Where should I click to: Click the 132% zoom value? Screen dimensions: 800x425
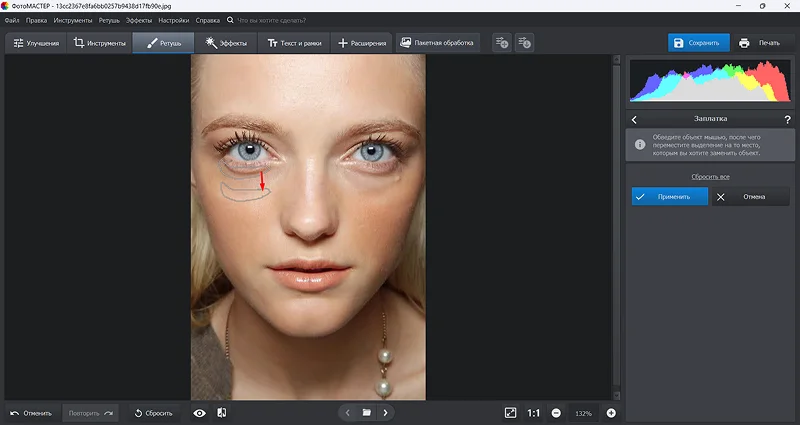coord(583,413)
